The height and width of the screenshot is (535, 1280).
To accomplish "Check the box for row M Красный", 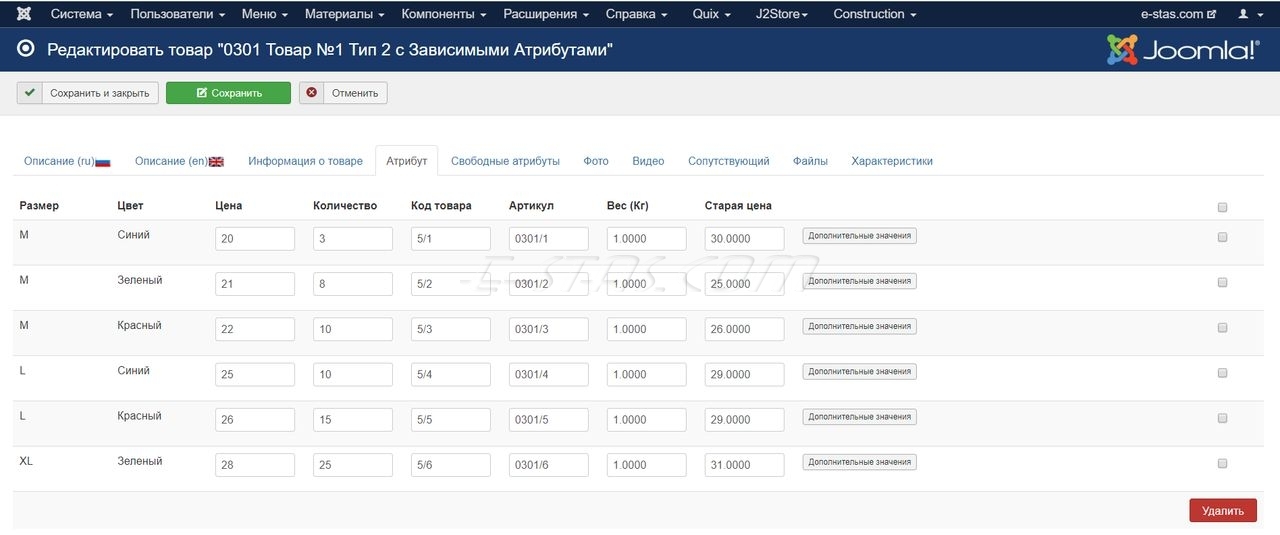I will pos(1222,328).
